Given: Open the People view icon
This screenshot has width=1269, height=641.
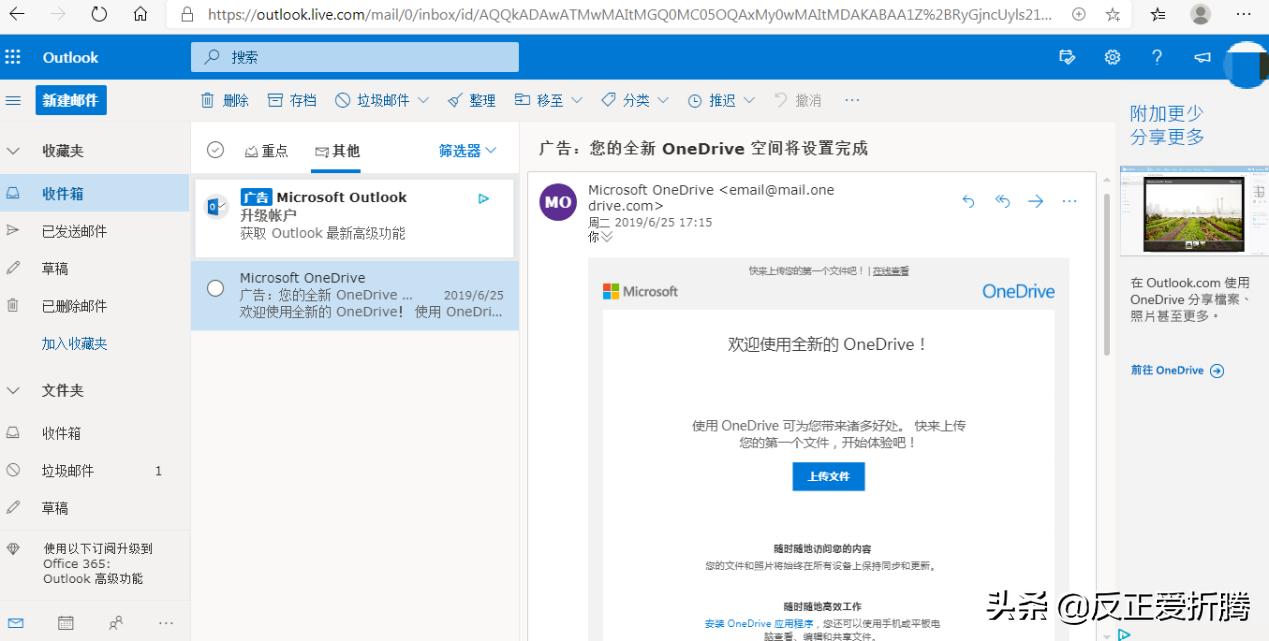Looking at the screenshot, I should pyautogui.click(x=115, y=623).
